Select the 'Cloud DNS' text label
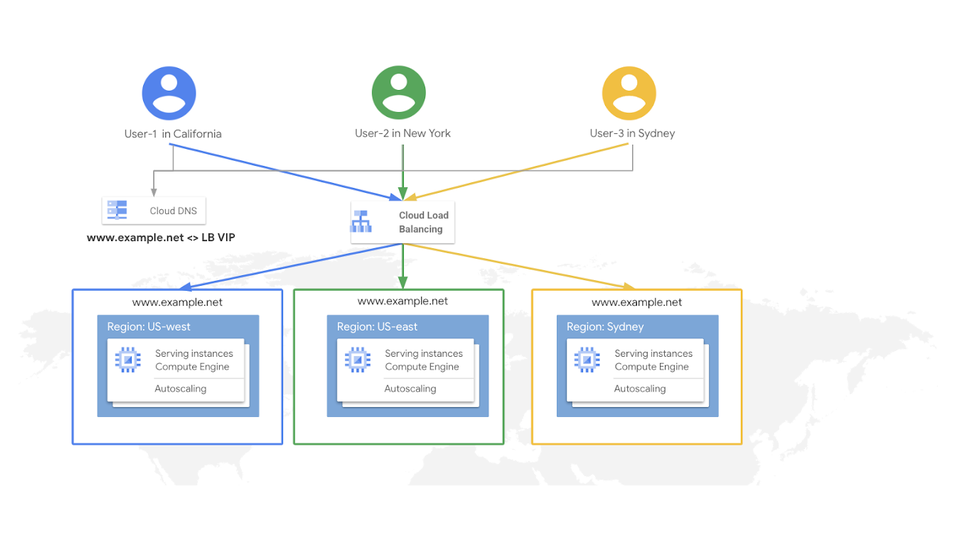The height and width of the screenshot is (540, 960). pos(173,211)
